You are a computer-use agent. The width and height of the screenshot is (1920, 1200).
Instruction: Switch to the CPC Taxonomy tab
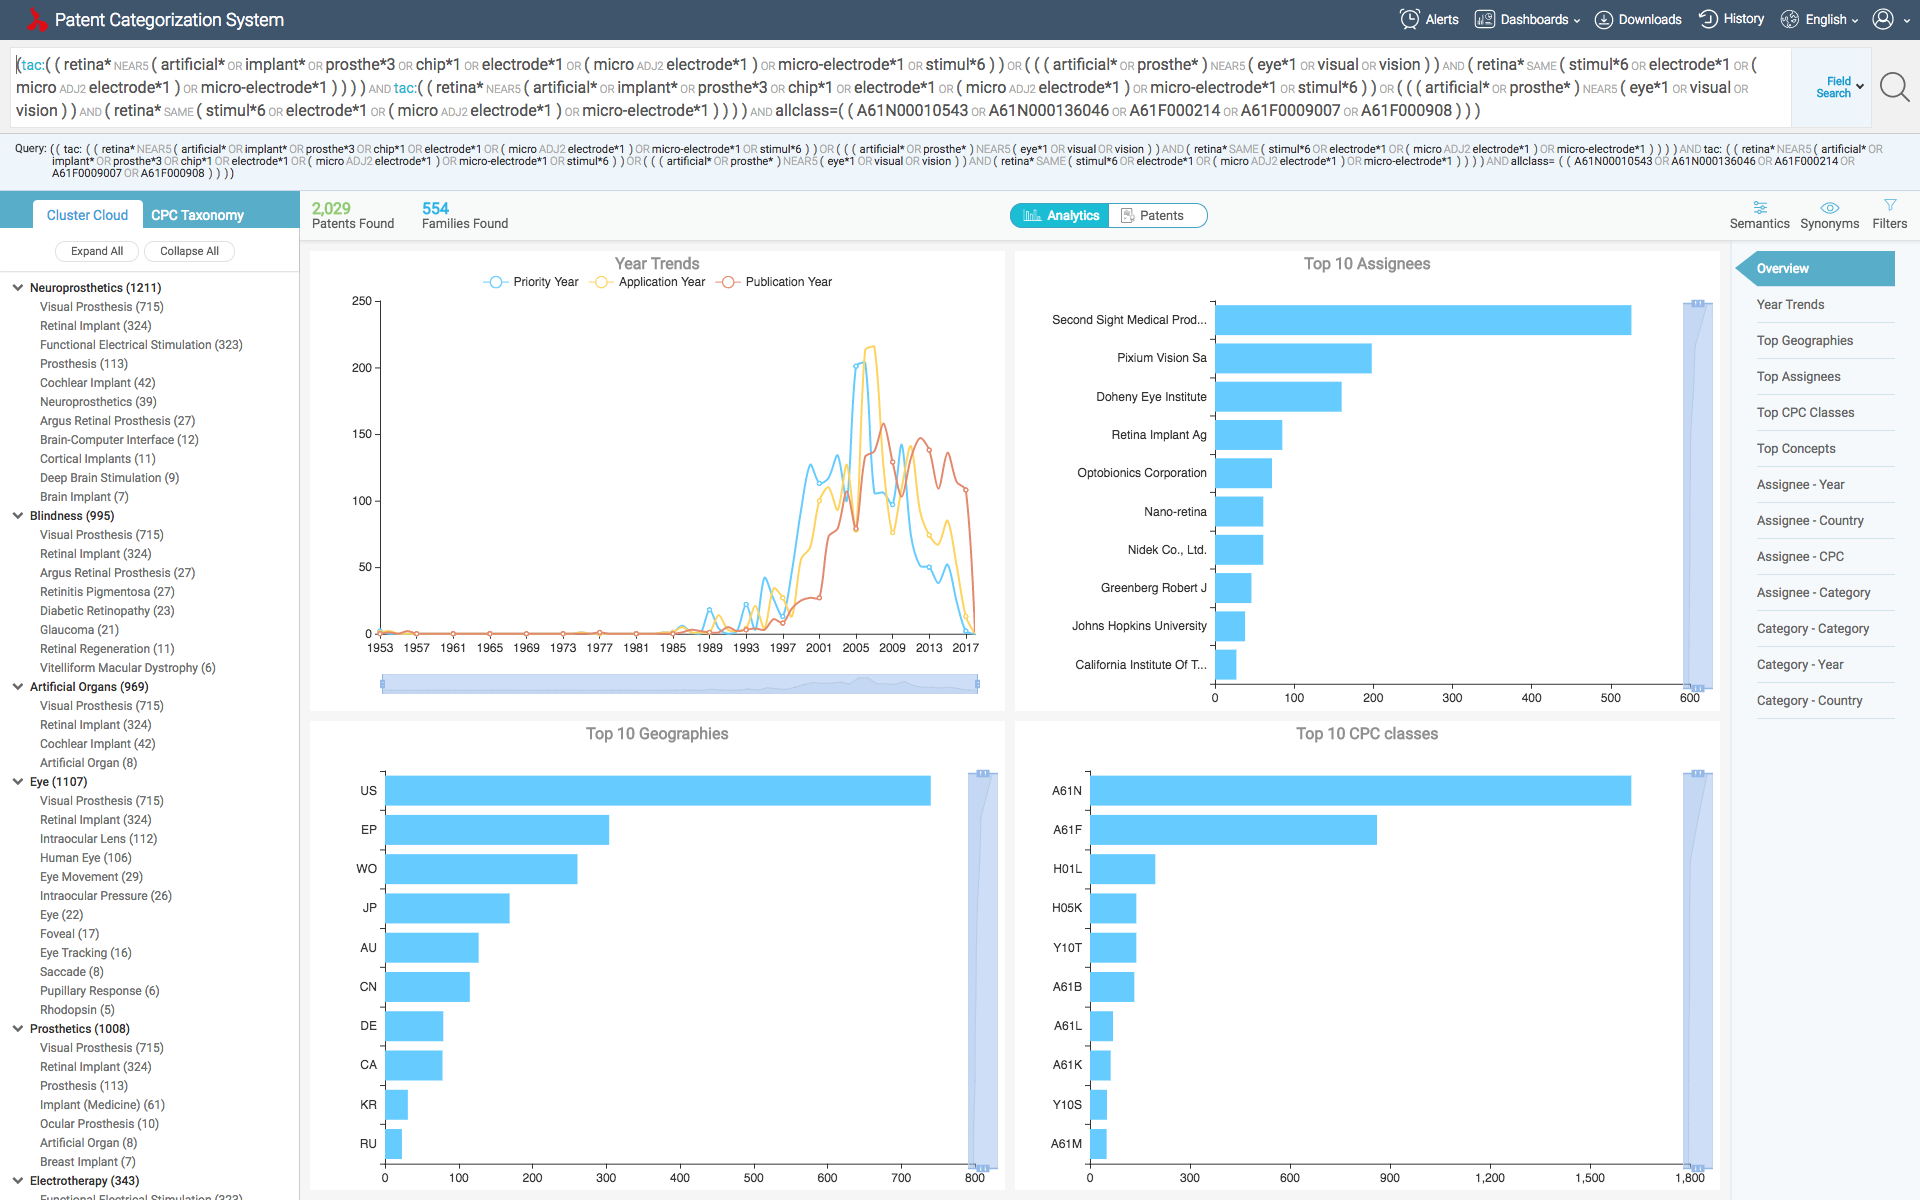tap(197, 215)
